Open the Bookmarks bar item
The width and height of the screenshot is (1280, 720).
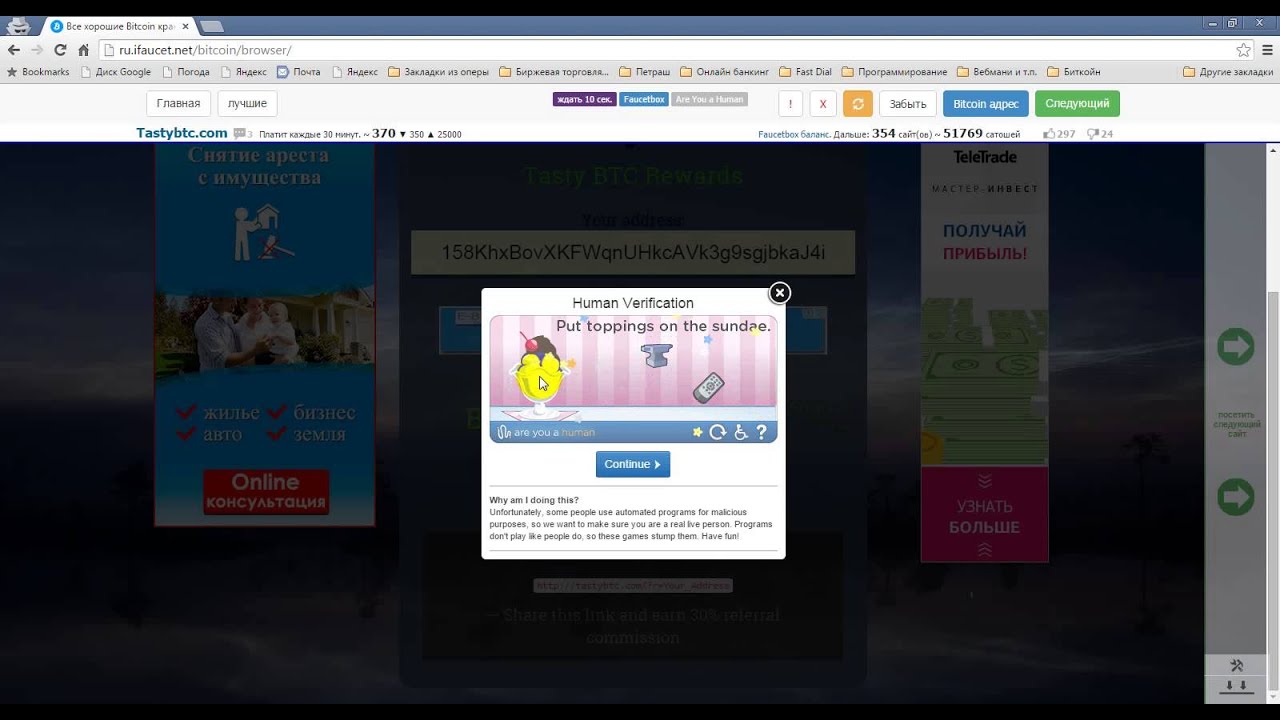pyautogui.click(x=38, y=72)
